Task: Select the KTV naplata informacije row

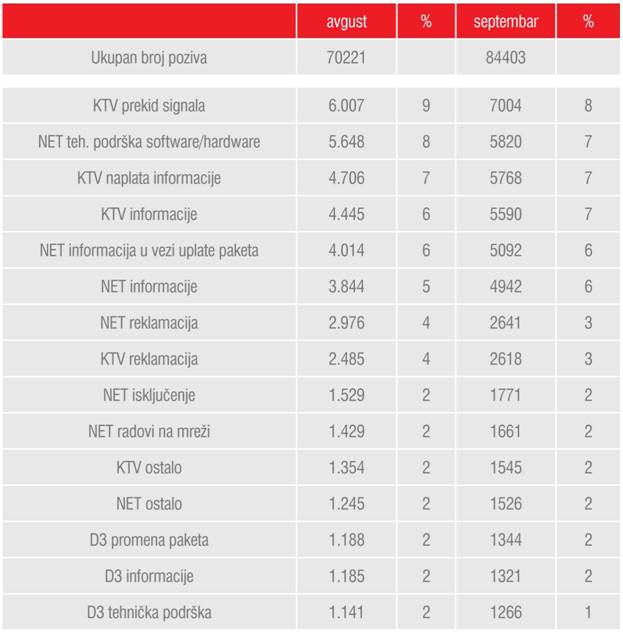Action: (311, 178)
